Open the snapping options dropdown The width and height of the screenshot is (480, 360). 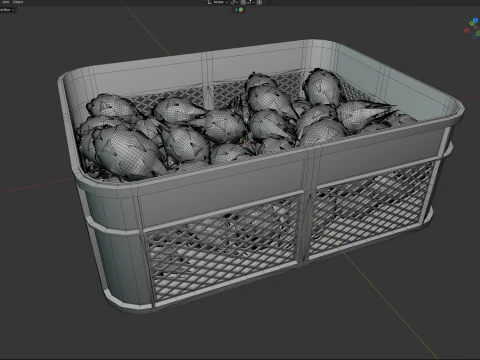point(251,2)
